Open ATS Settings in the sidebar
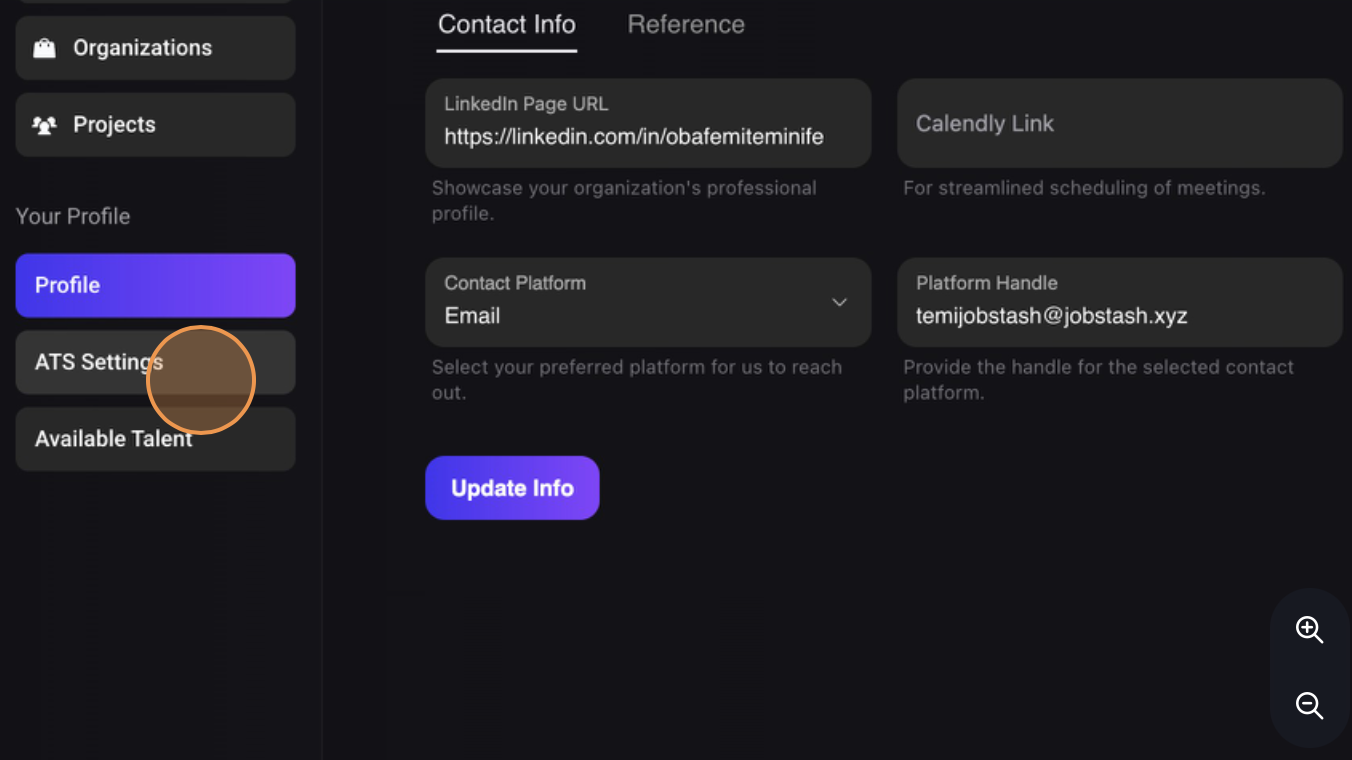 [155, 362]
